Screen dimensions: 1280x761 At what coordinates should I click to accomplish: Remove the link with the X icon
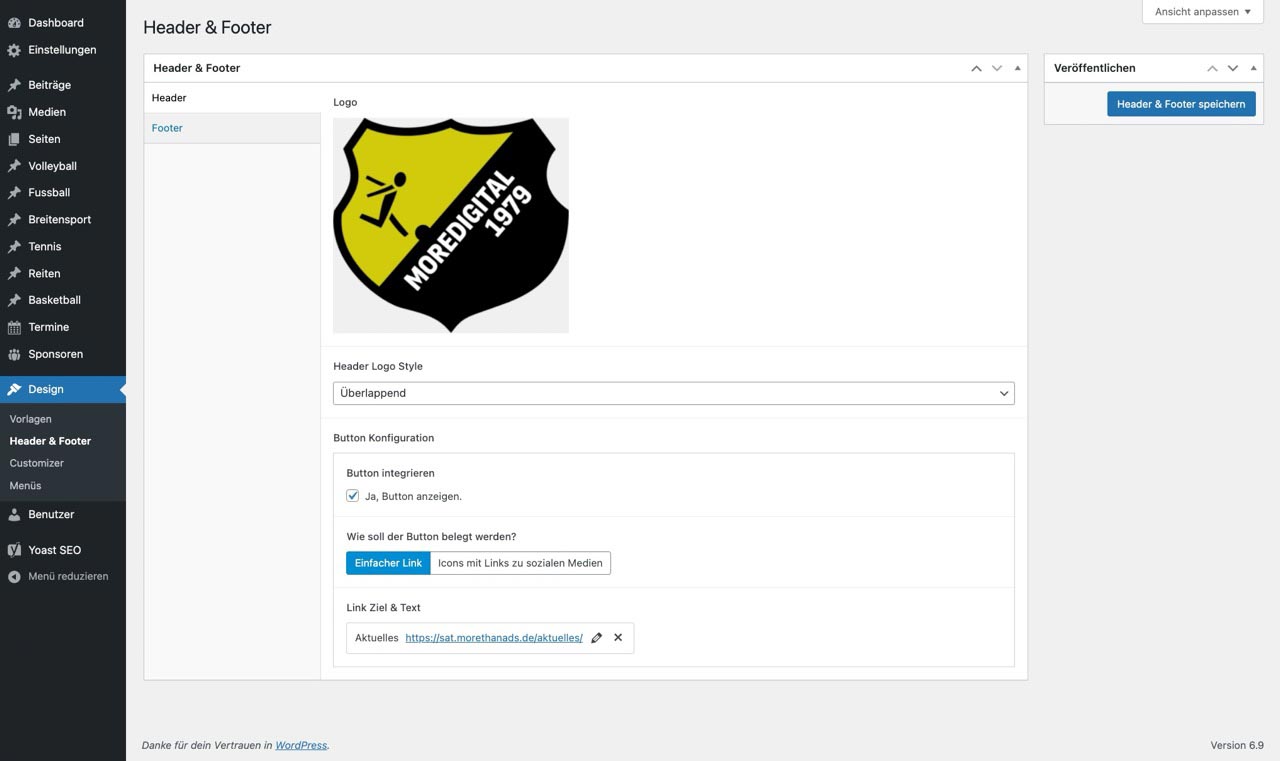pyautogui.click(x=618, y=638)
